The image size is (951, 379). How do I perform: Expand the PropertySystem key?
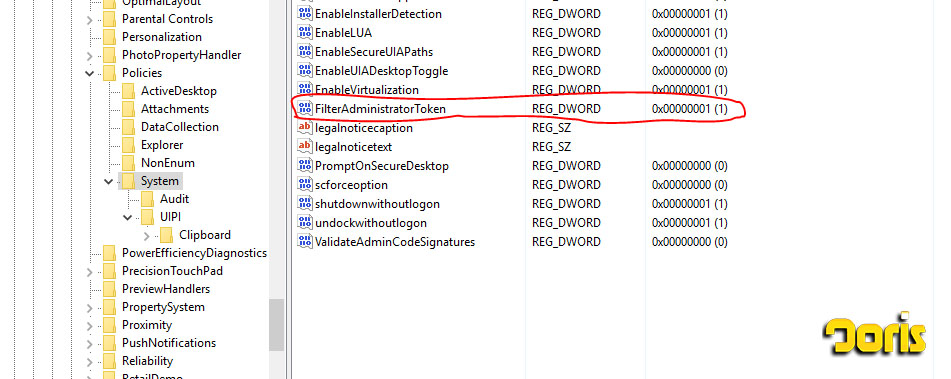coord(90,307)
